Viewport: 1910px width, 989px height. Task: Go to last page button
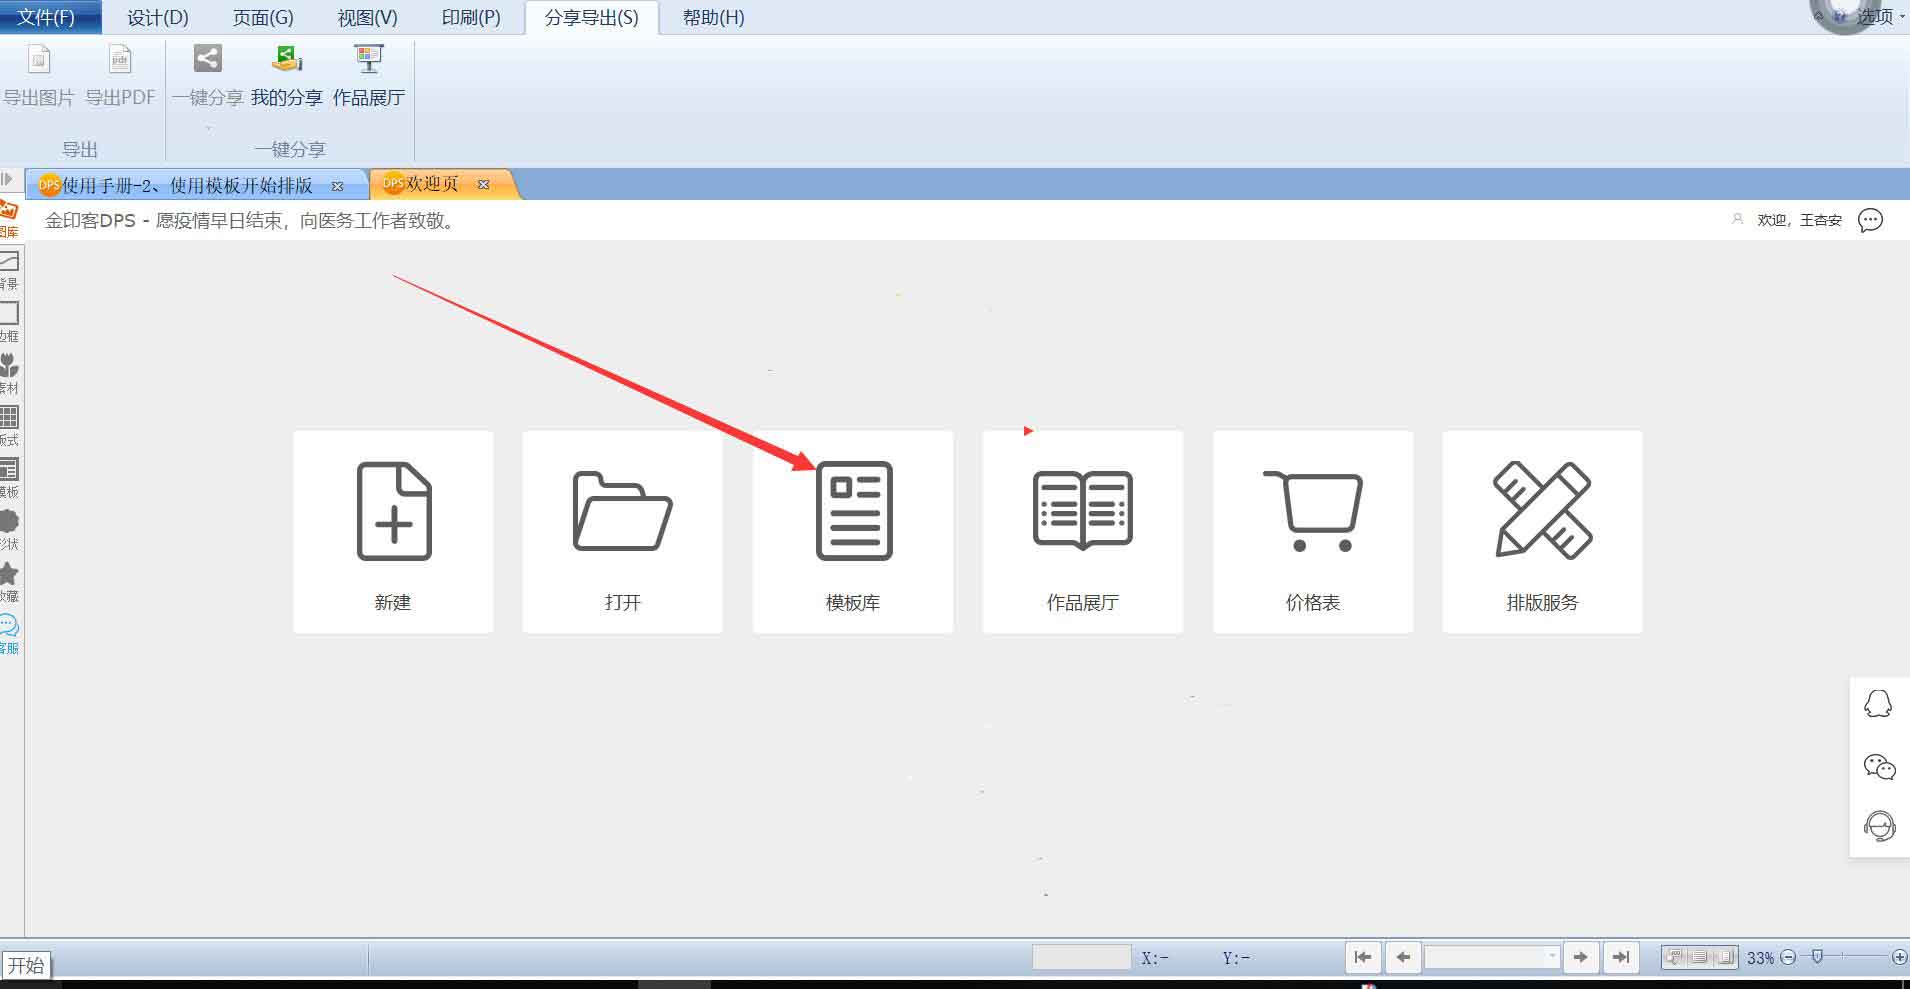coord(1621,957)
